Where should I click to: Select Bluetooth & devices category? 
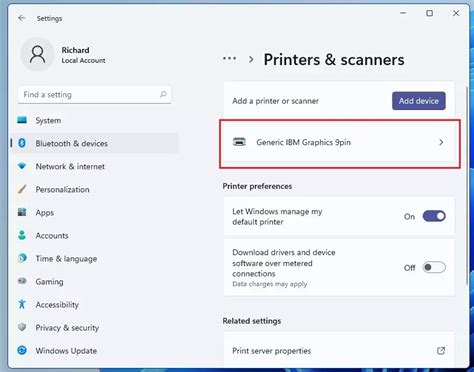point(95,143)
